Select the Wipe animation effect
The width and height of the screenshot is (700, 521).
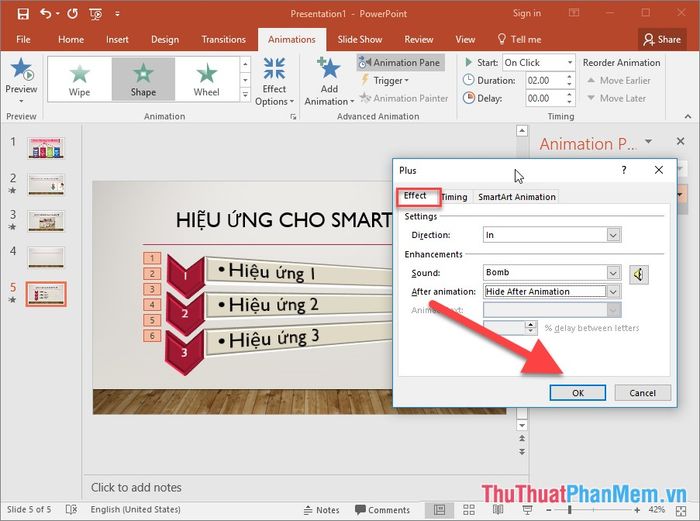(79, 79)
